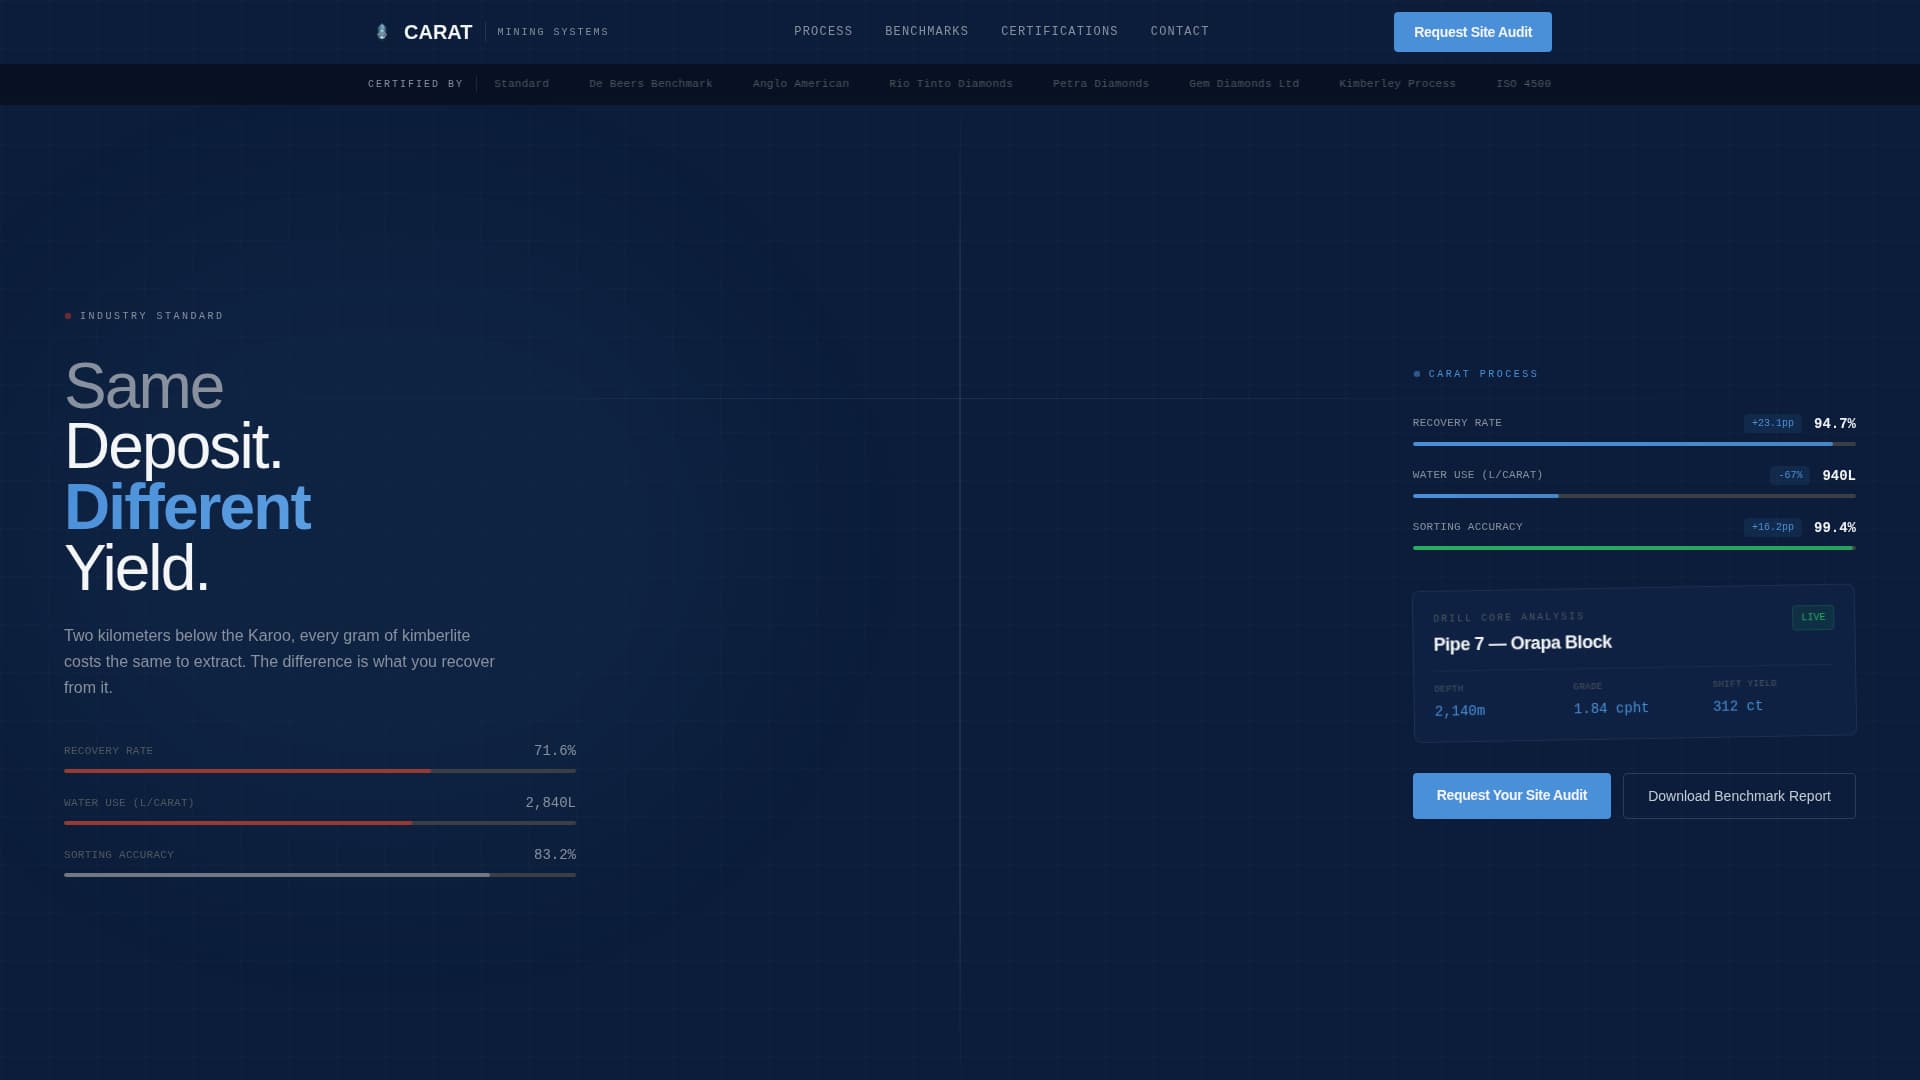This screenshot has width=1920, height=1080.
Task: Click the +23.1pp recovery rate badge
Action: 1772,423
